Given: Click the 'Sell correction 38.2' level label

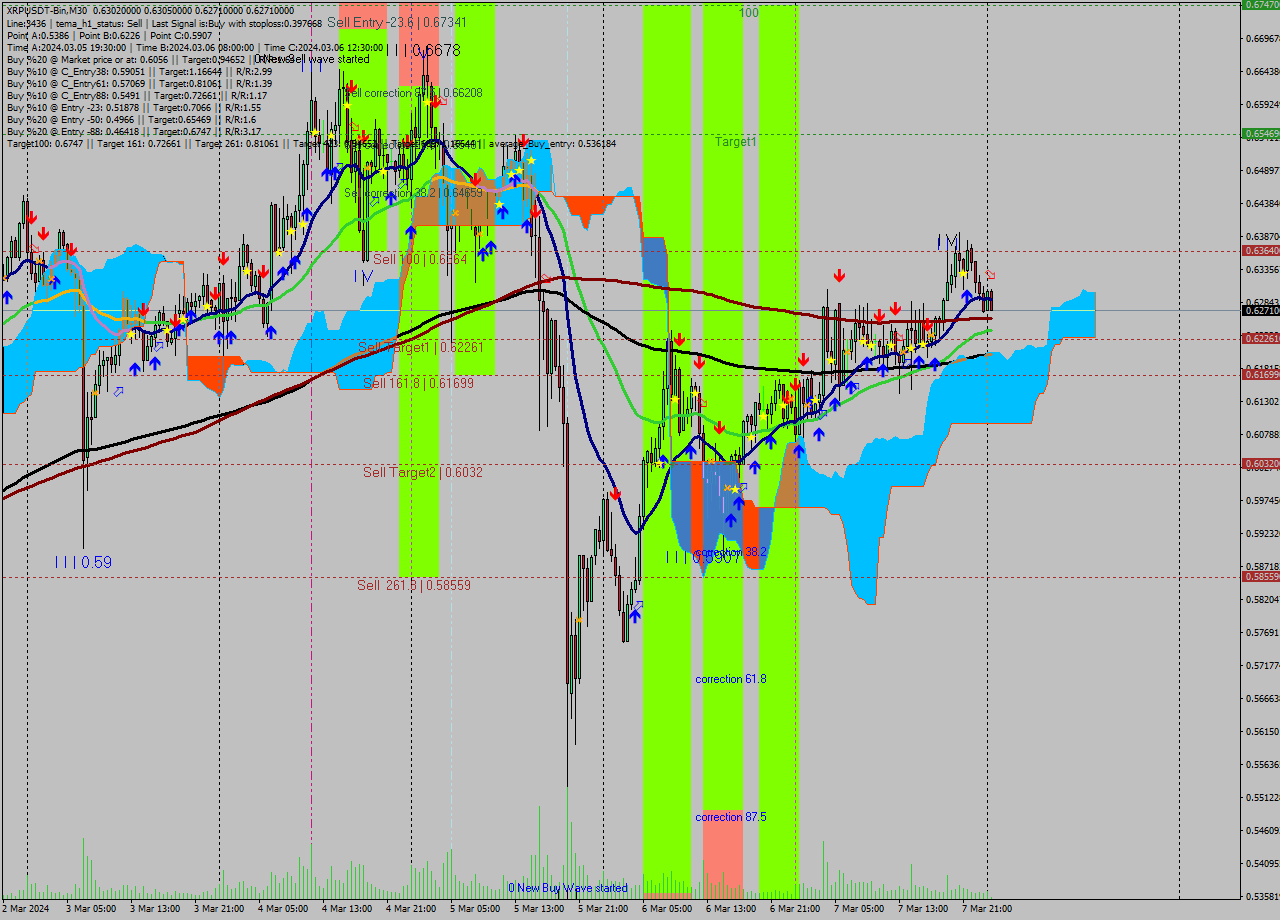Looking at the screenshot, I should pyautogui.click(x=414, y=193).
